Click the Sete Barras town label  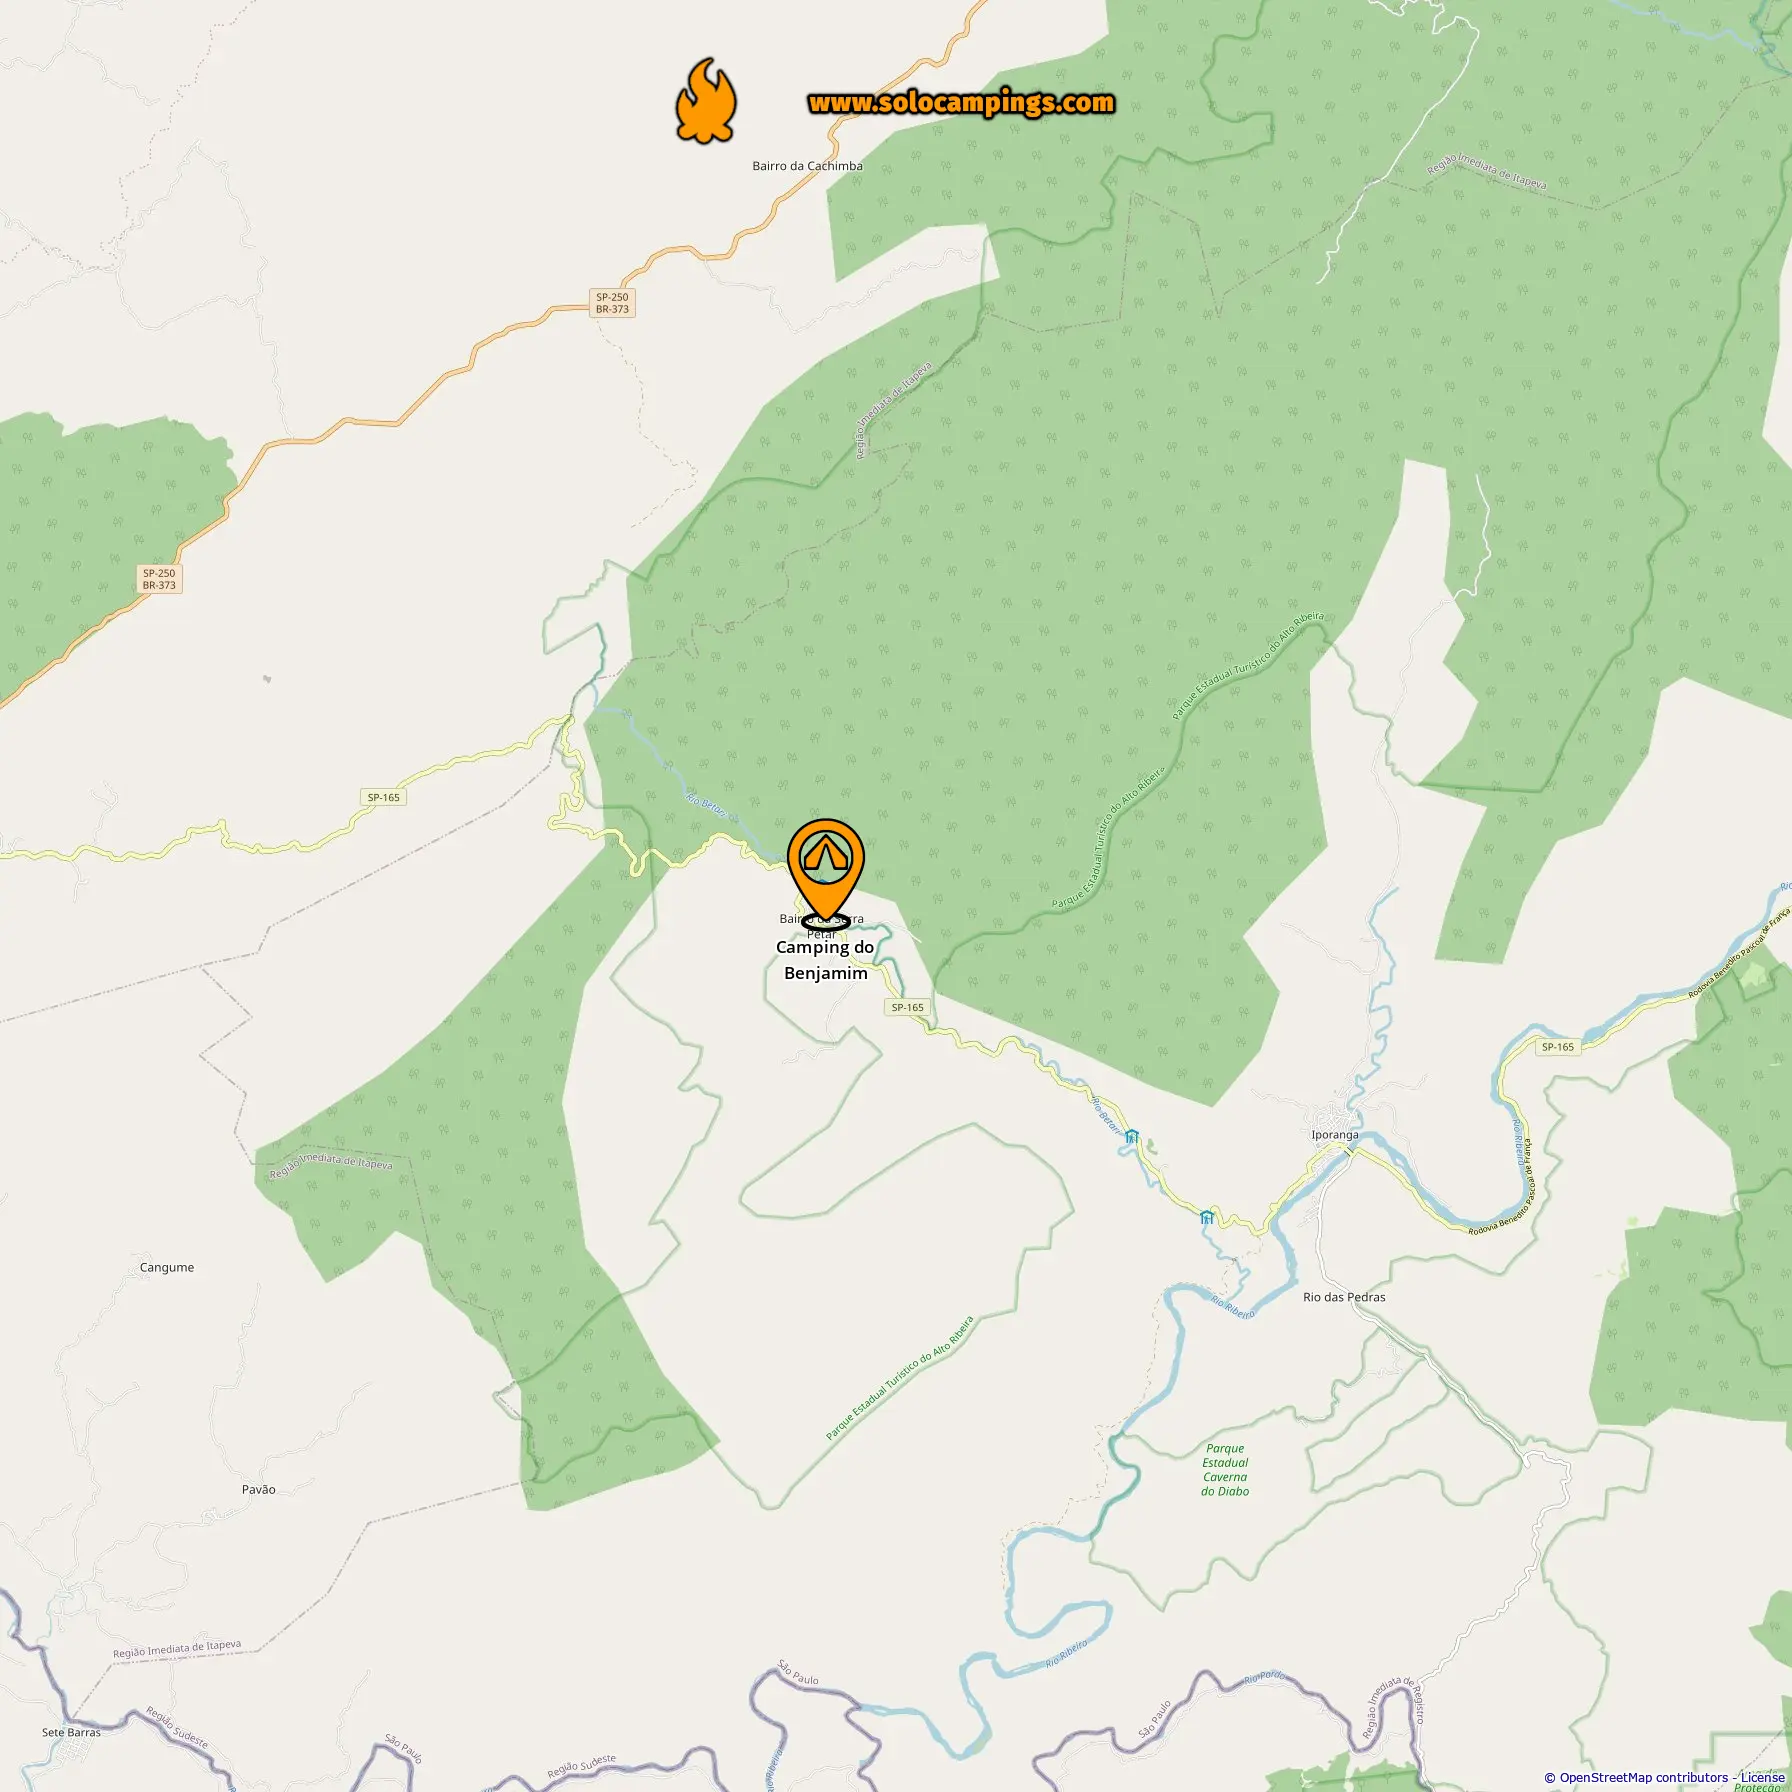click(71, 1732)
